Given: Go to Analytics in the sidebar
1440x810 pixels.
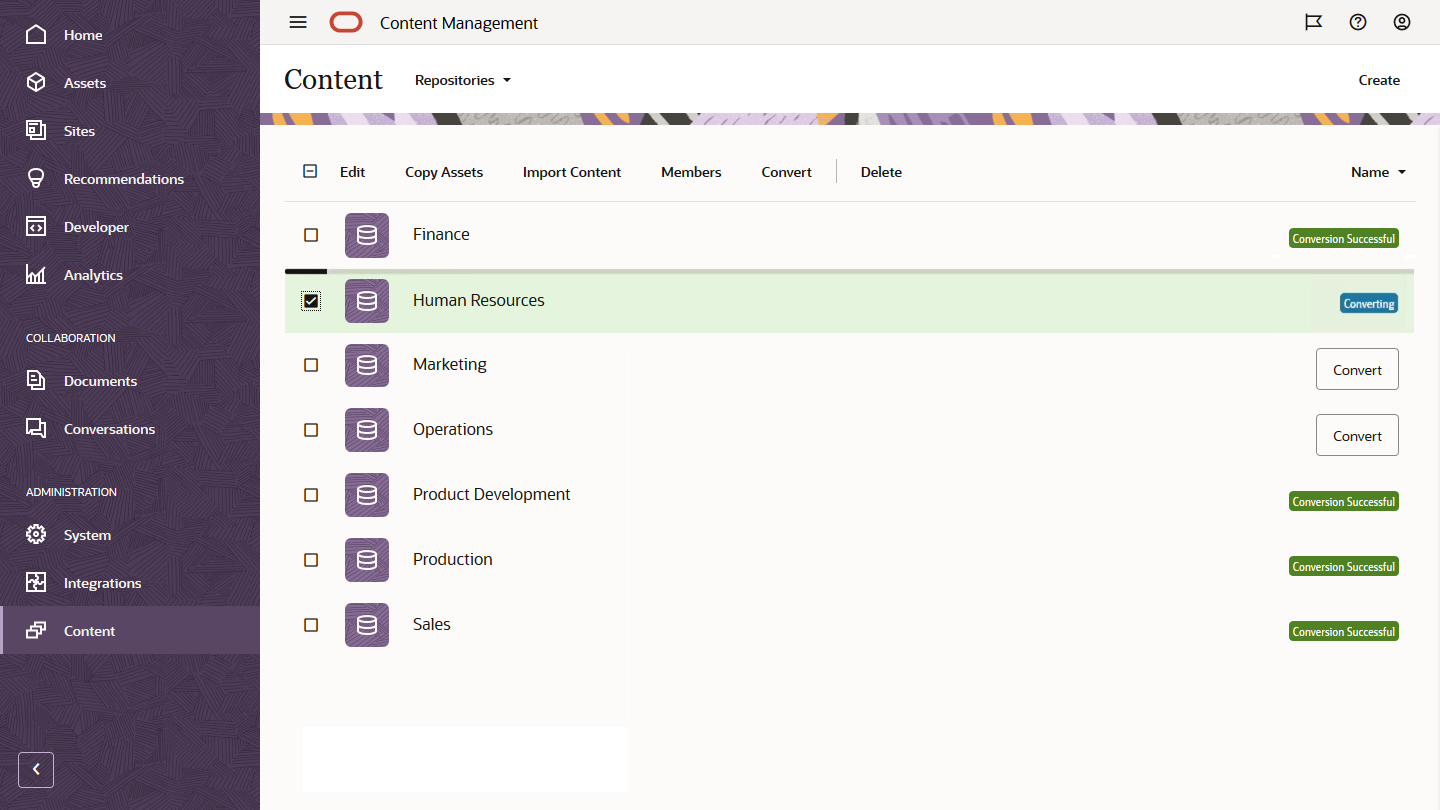Looking at the screenshot, I should tap(93, 275).
